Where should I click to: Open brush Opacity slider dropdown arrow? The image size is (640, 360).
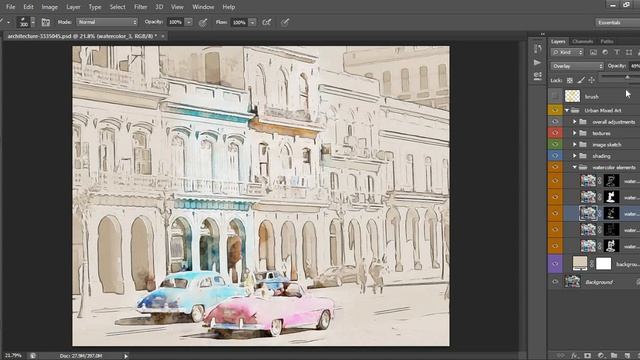[x=189, y=22]
